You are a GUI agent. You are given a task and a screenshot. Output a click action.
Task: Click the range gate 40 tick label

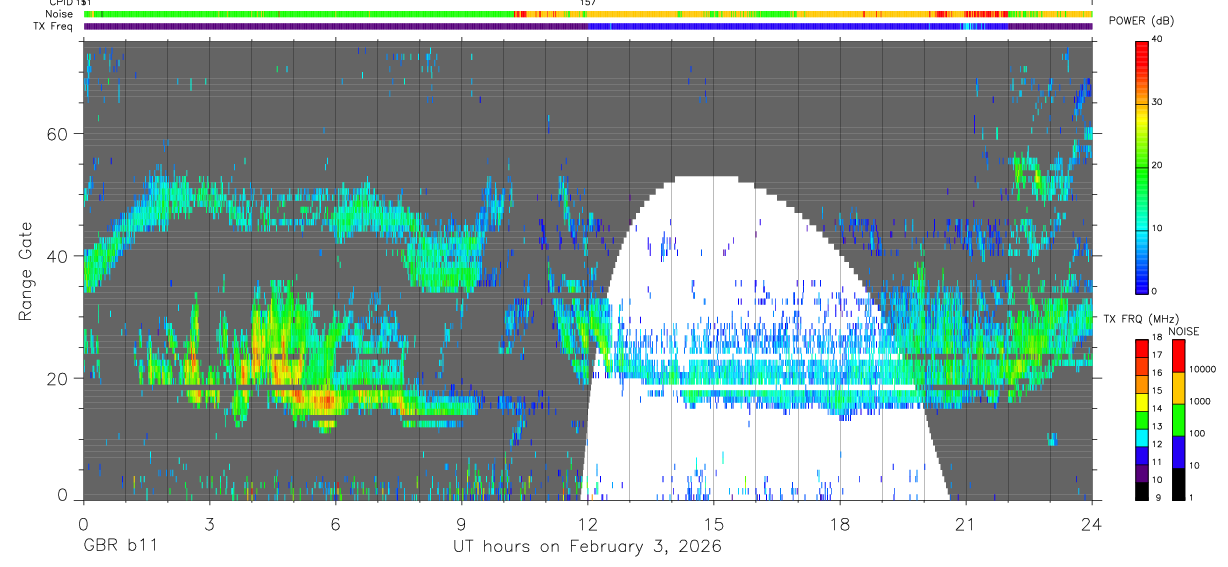[x=58, y=255]
